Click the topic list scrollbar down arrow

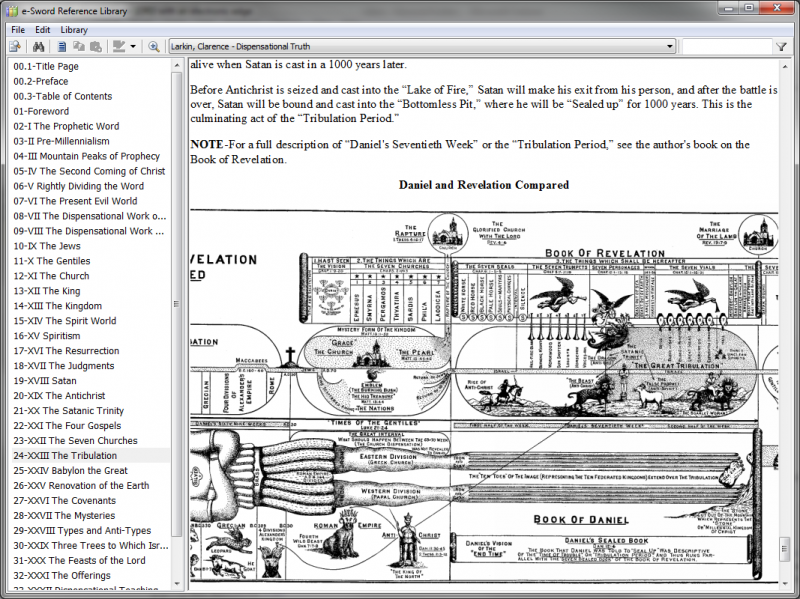pyautogui.click(x=177, y=583)
